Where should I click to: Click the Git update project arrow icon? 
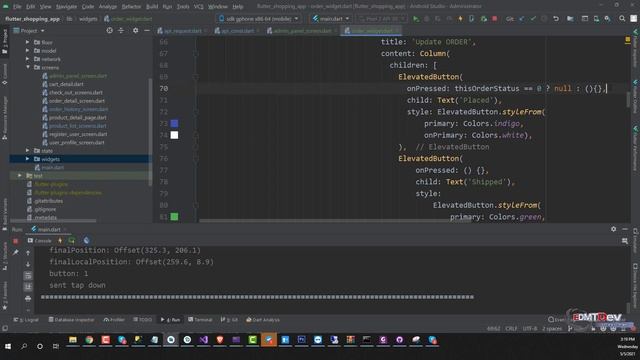(522, 19)
